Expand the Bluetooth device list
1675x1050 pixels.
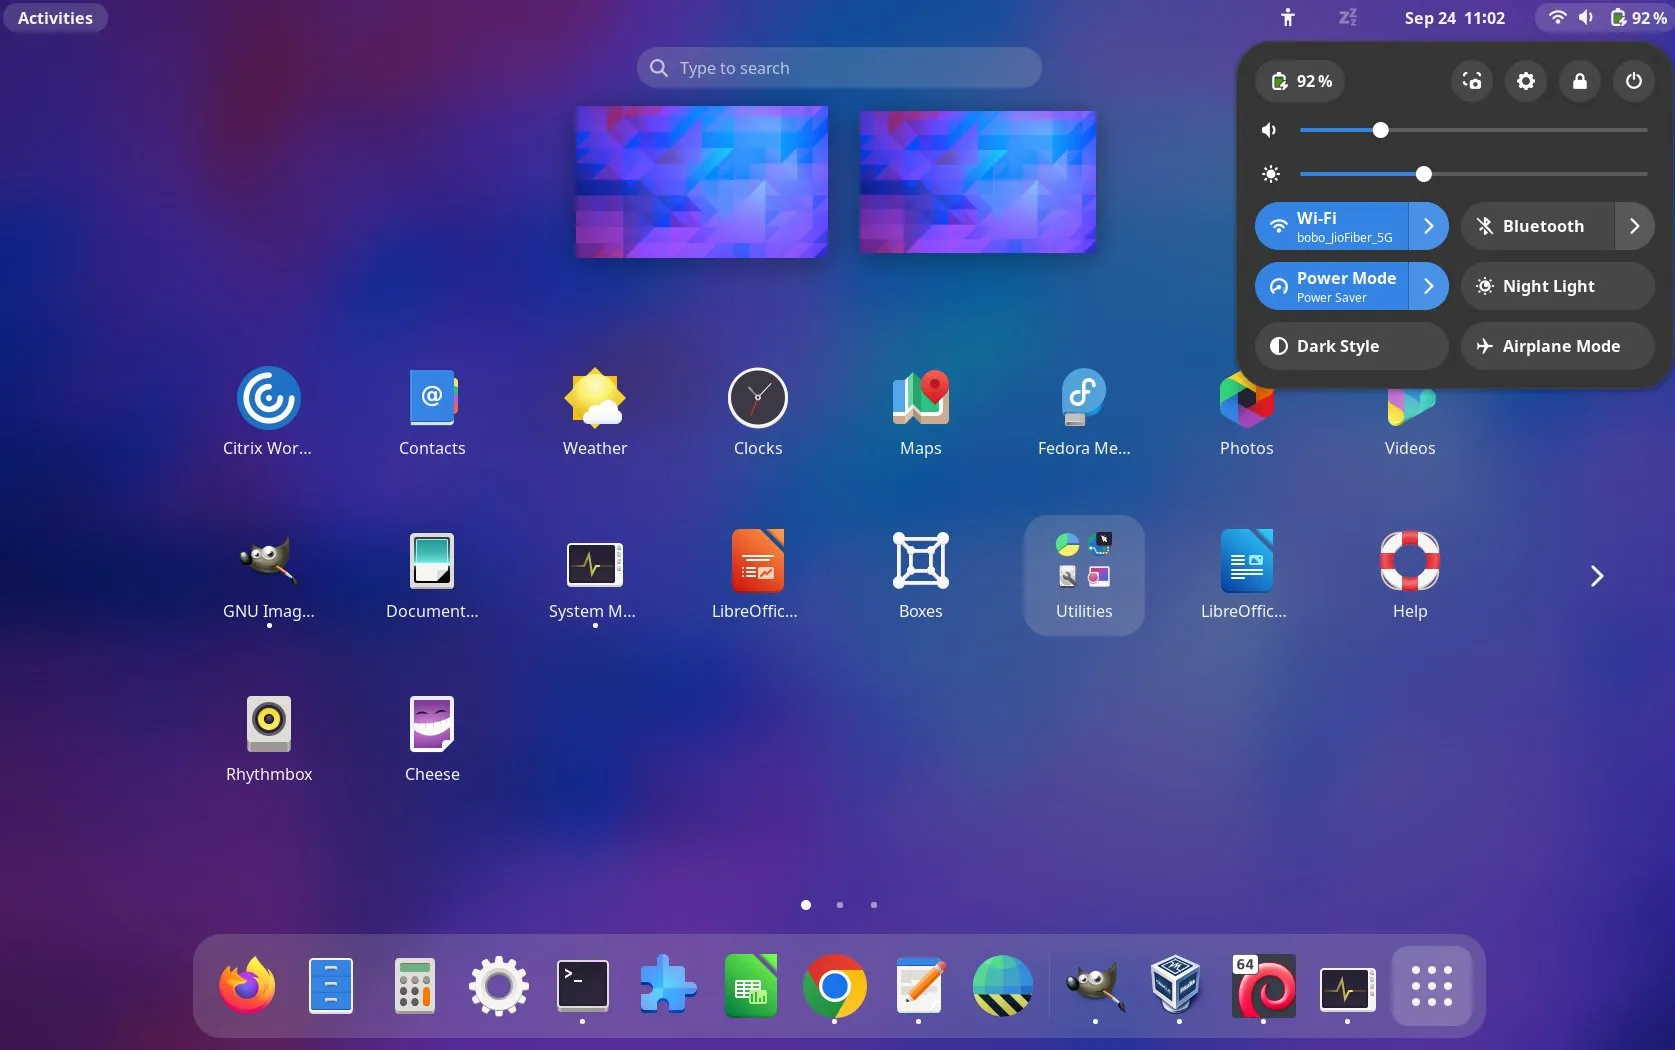pos(1633,226)
